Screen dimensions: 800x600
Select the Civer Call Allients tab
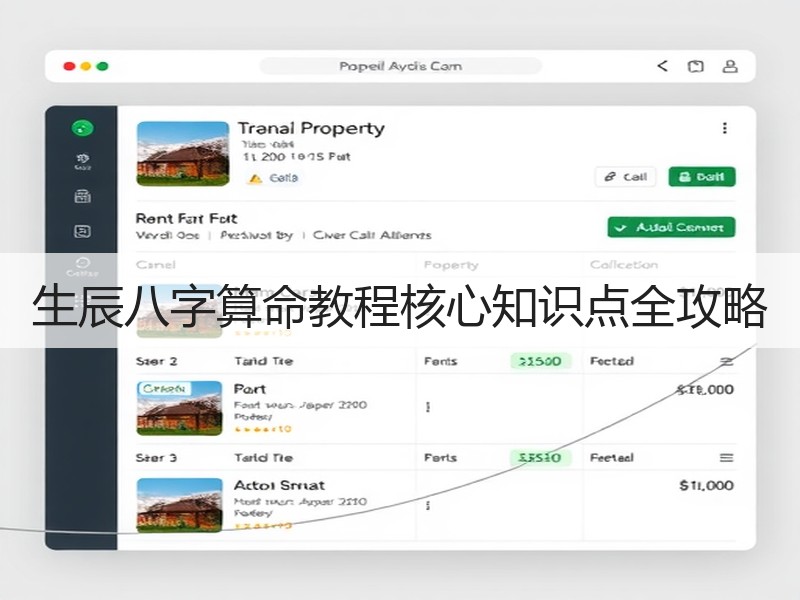372,235
